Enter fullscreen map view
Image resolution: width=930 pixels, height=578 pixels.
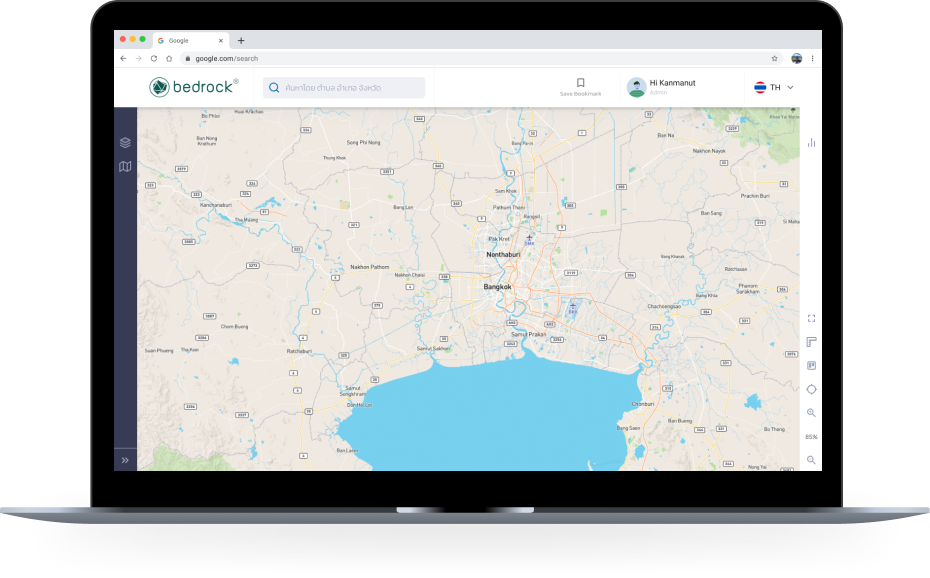click(x=811, y=318)
